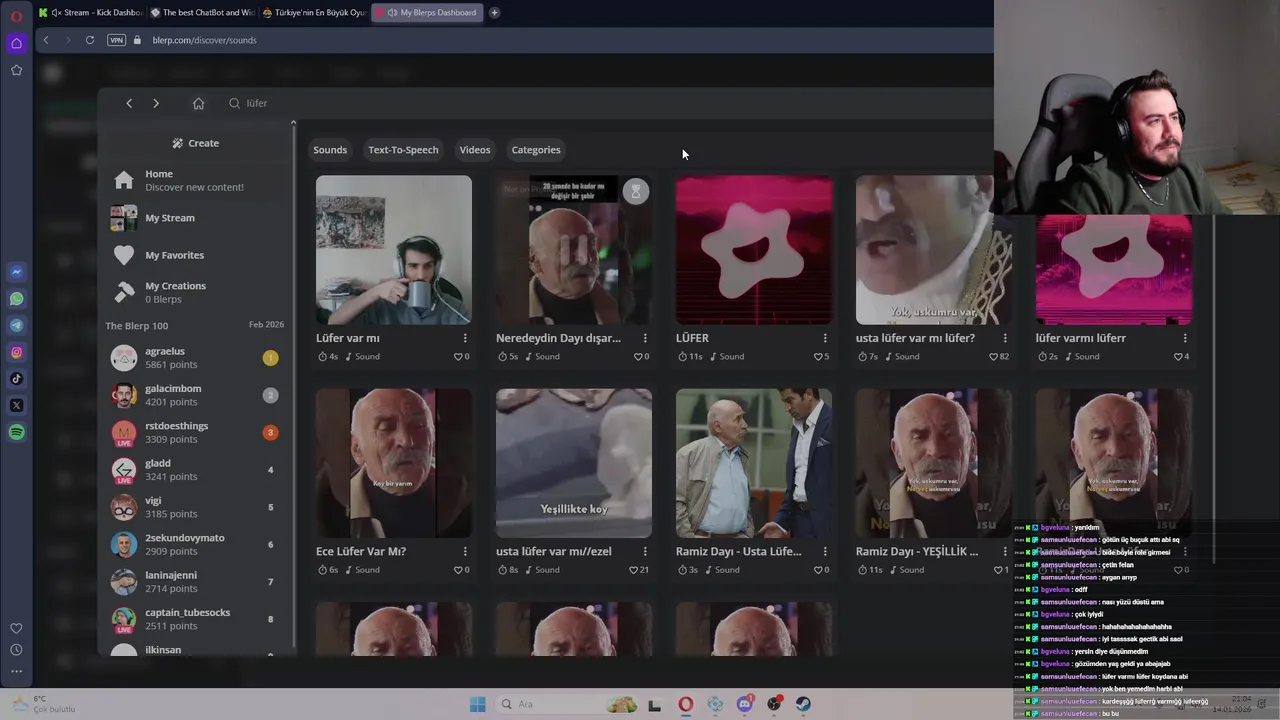Go back using the Blerp panel's left arrow
1280x720 pixels.
(x=129, y=103)
